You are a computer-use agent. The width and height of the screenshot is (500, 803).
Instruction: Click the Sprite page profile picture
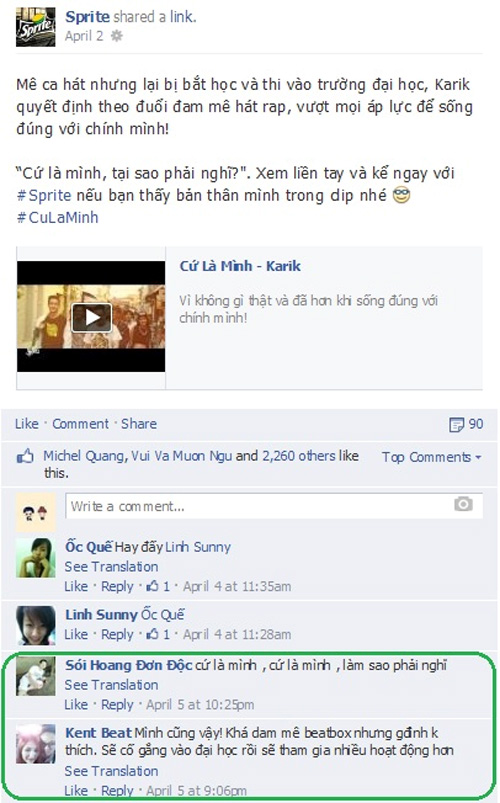coord(35,27)
